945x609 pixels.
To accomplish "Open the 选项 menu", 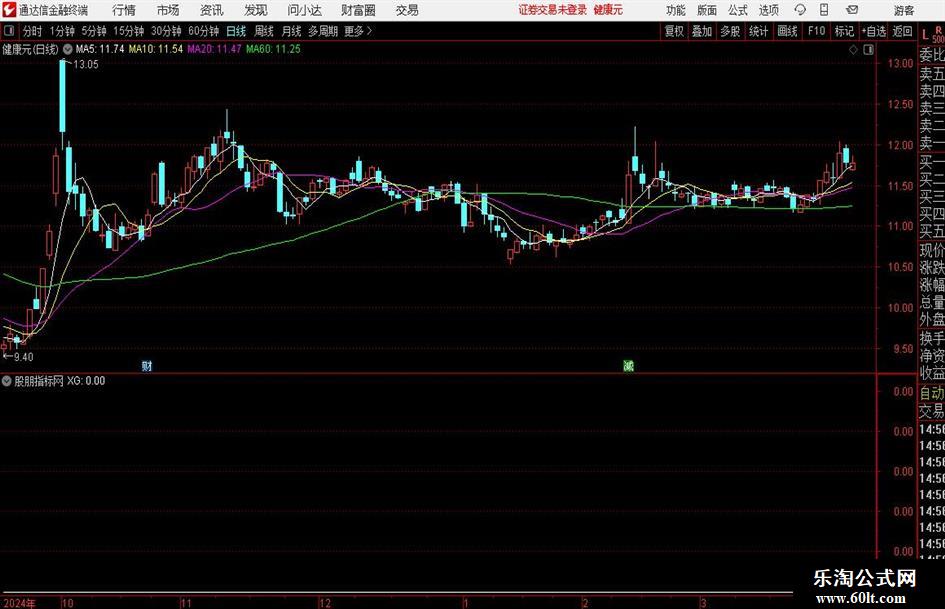I will (x=768, y=10).
